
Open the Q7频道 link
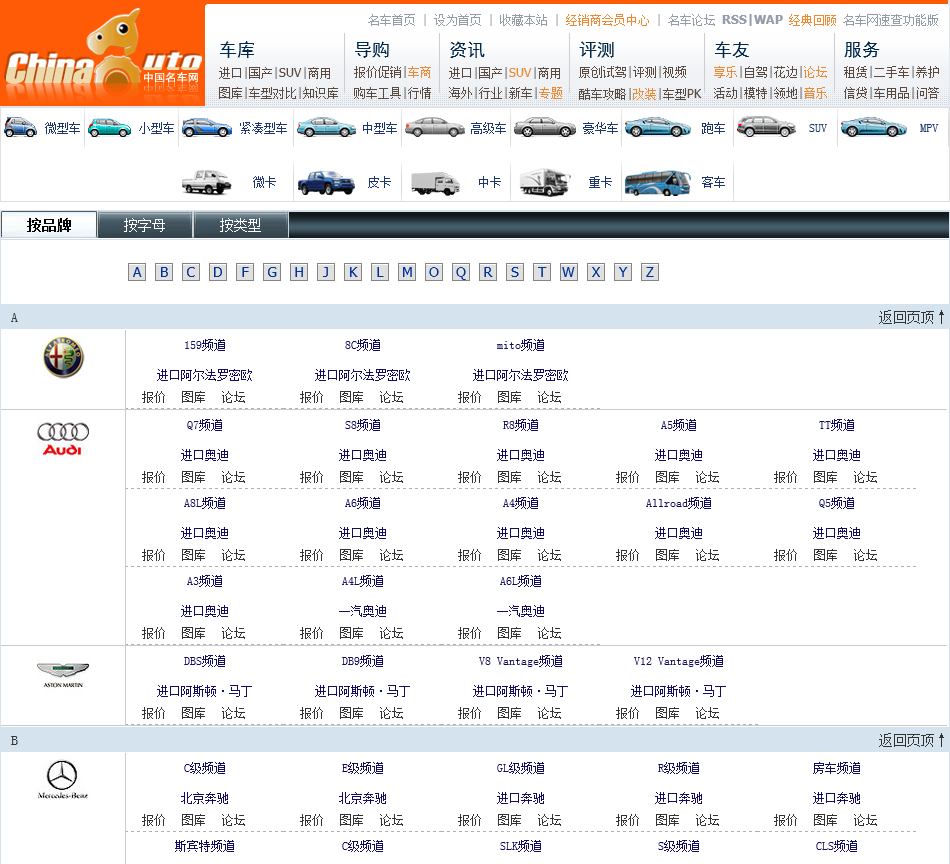coord(205,425)
